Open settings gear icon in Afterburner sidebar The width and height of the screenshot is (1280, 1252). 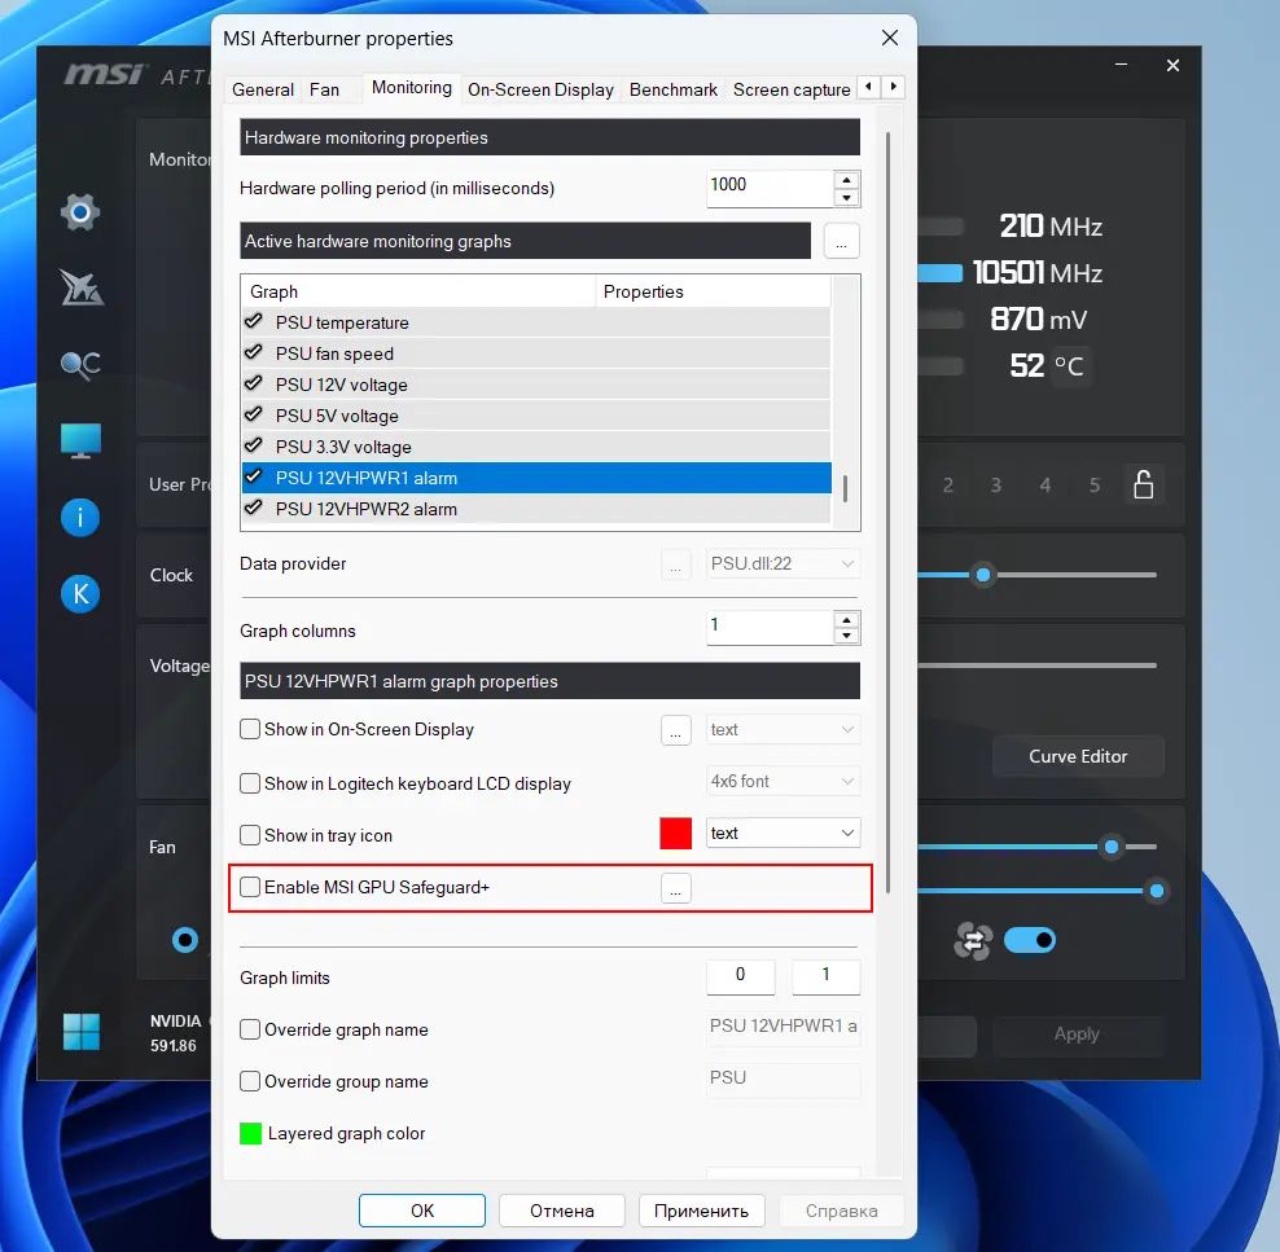click(x=80, y=212)
